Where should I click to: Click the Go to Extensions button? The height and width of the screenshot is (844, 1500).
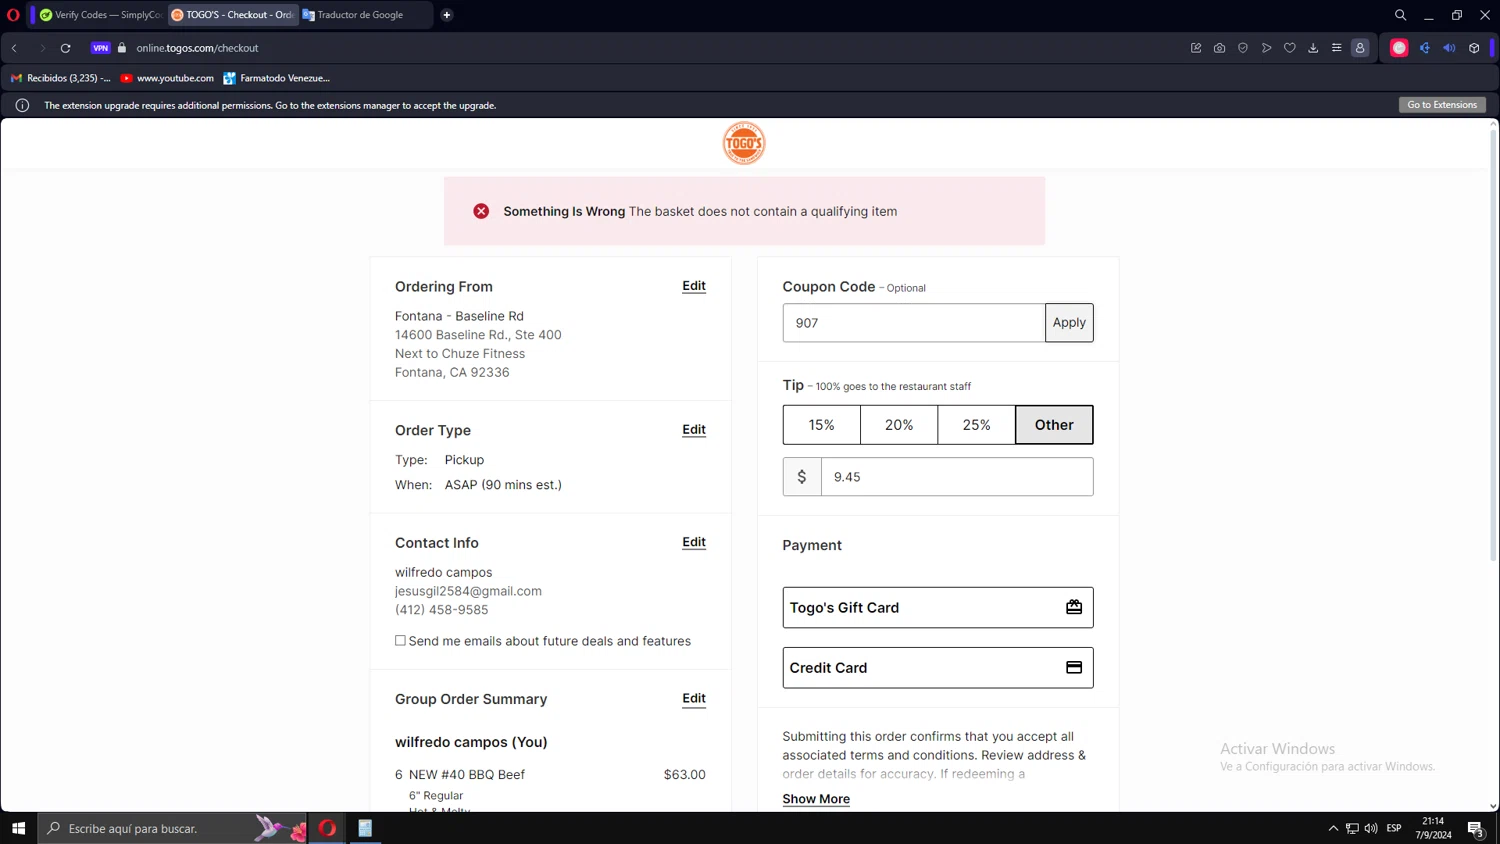tap(1442, 105)
